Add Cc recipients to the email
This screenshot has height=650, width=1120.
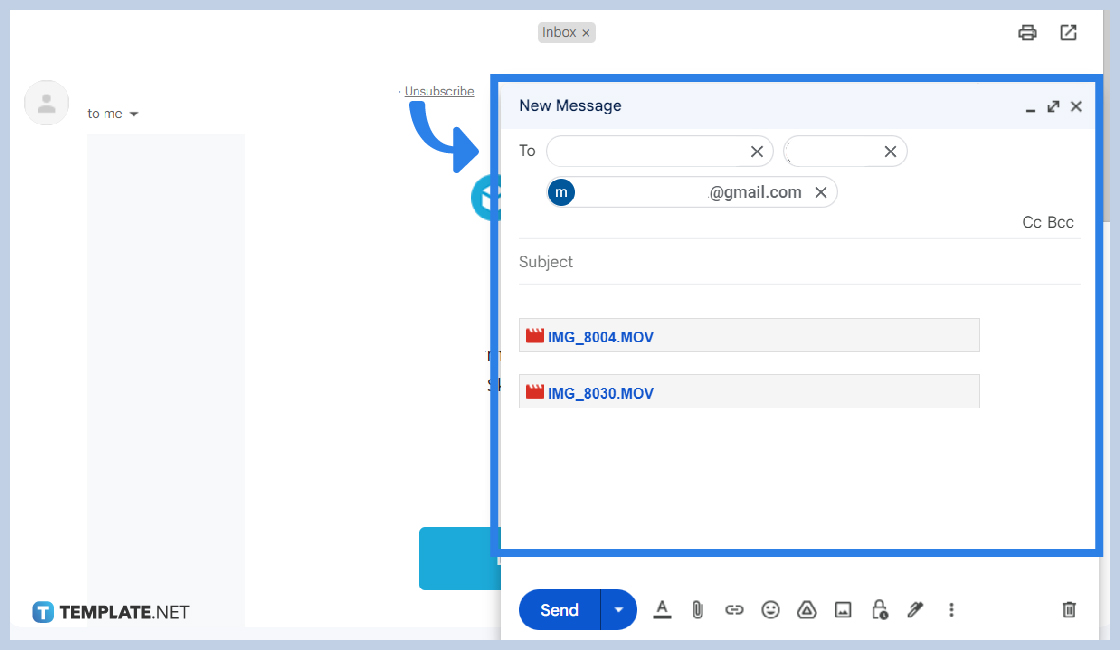1031,222
